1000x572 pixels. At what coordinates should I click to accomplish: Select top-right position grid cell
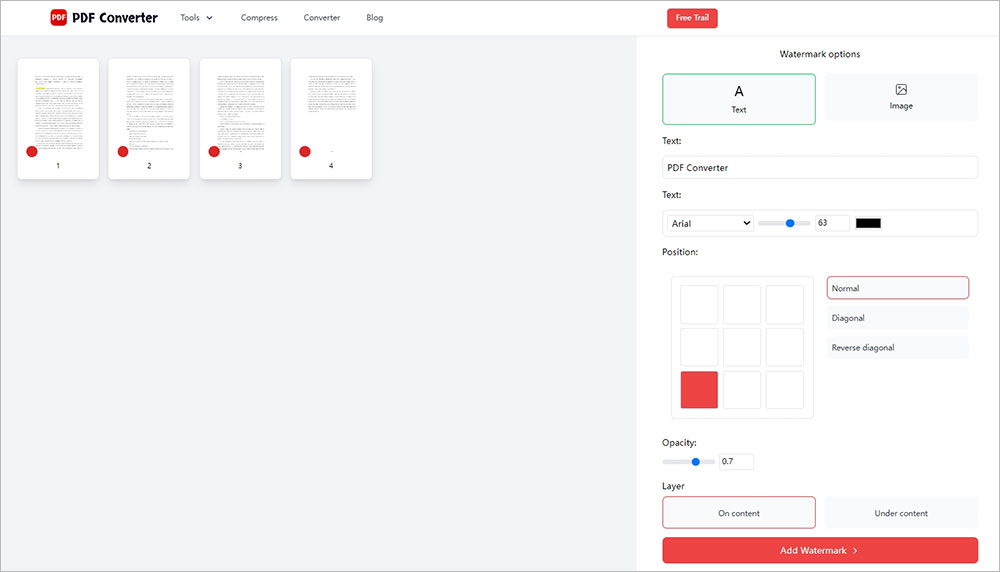click(784, 305)
